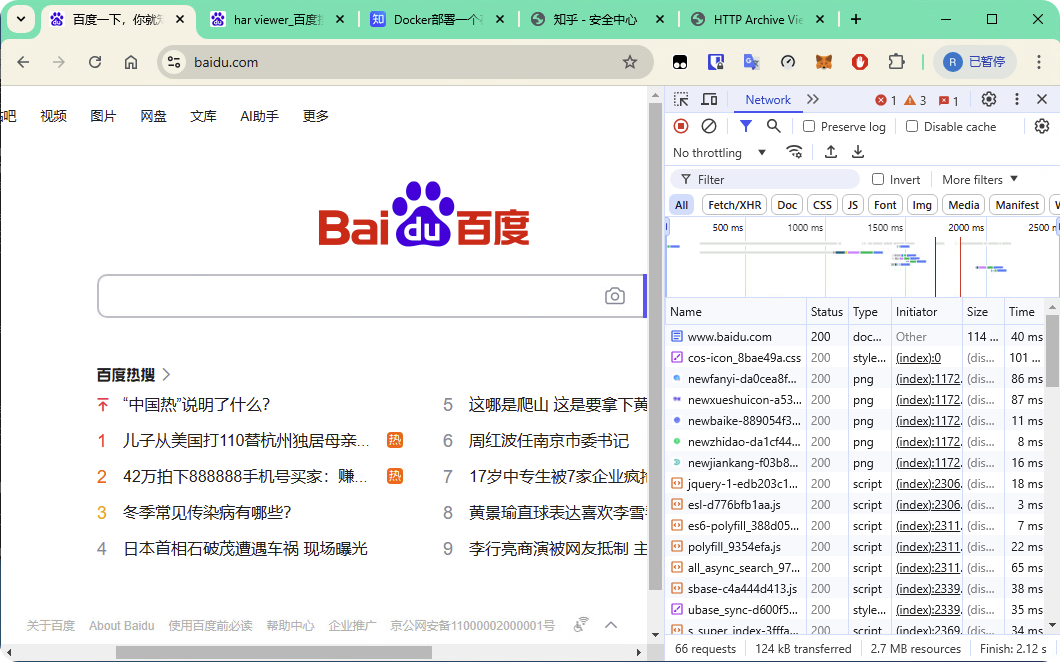Go back to the previous page
1060x662 pixels.
pyautogui.click(x=23, y=62)
